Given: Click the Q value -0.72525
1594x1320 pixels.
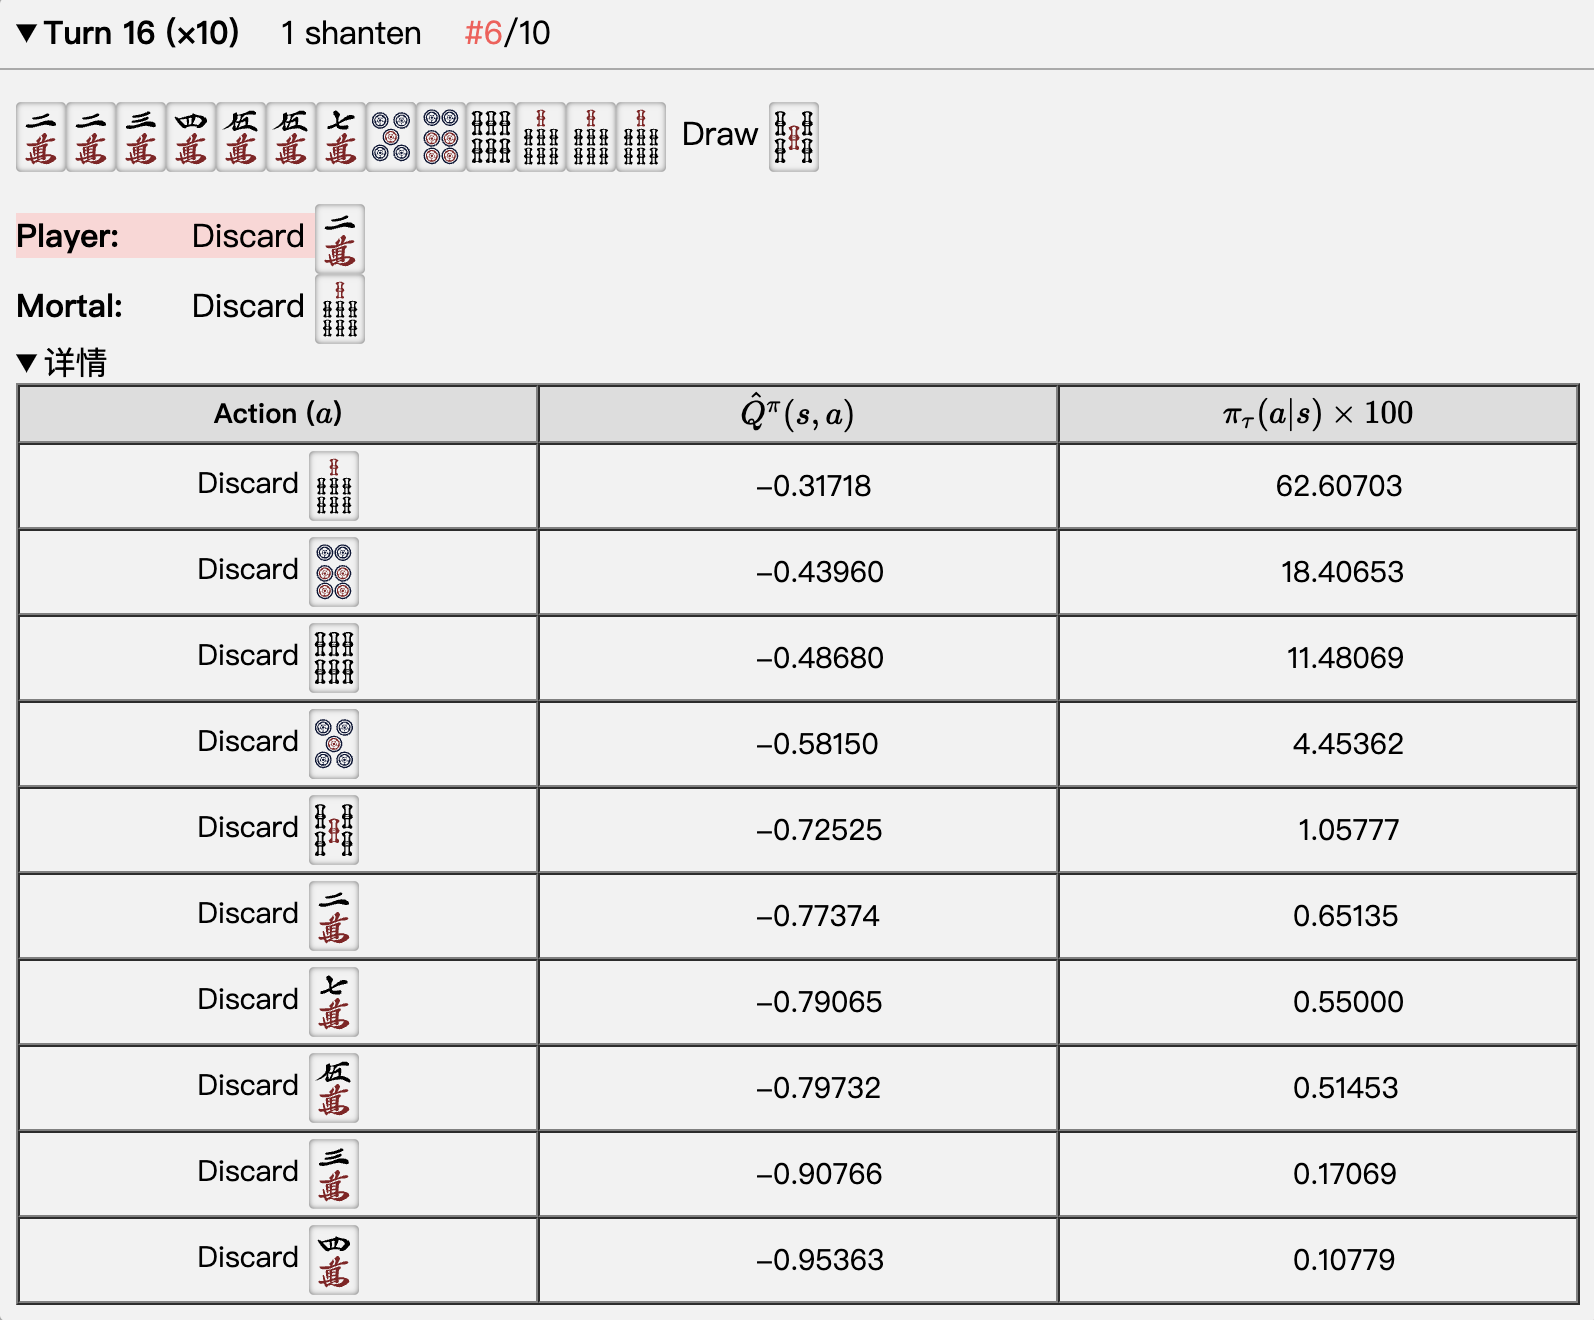Looking at the screenshot, I should 819,830.
